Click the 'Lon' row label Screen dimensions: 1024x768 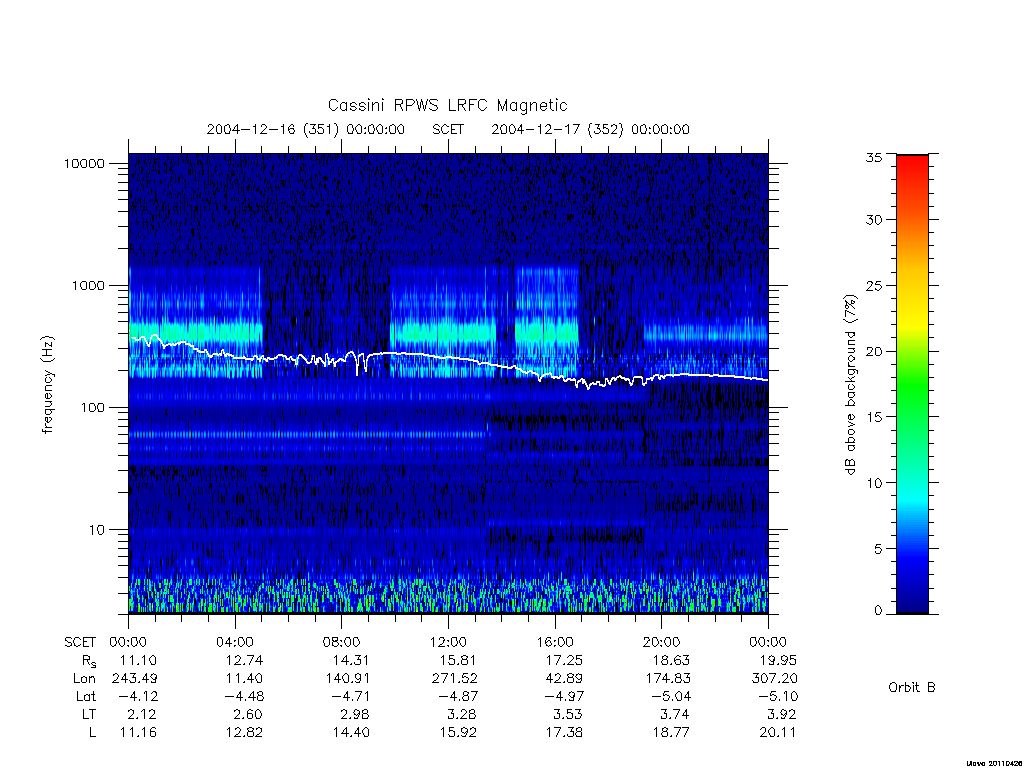(84, 679)
